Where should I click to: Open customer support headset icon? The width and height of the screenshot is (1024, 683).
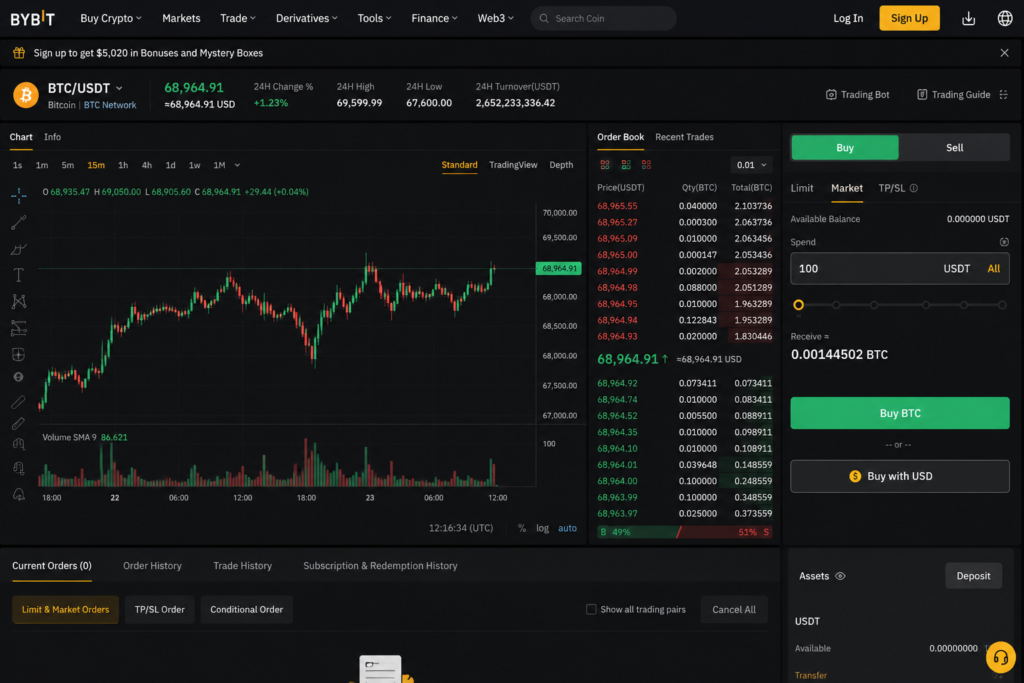1000,658
